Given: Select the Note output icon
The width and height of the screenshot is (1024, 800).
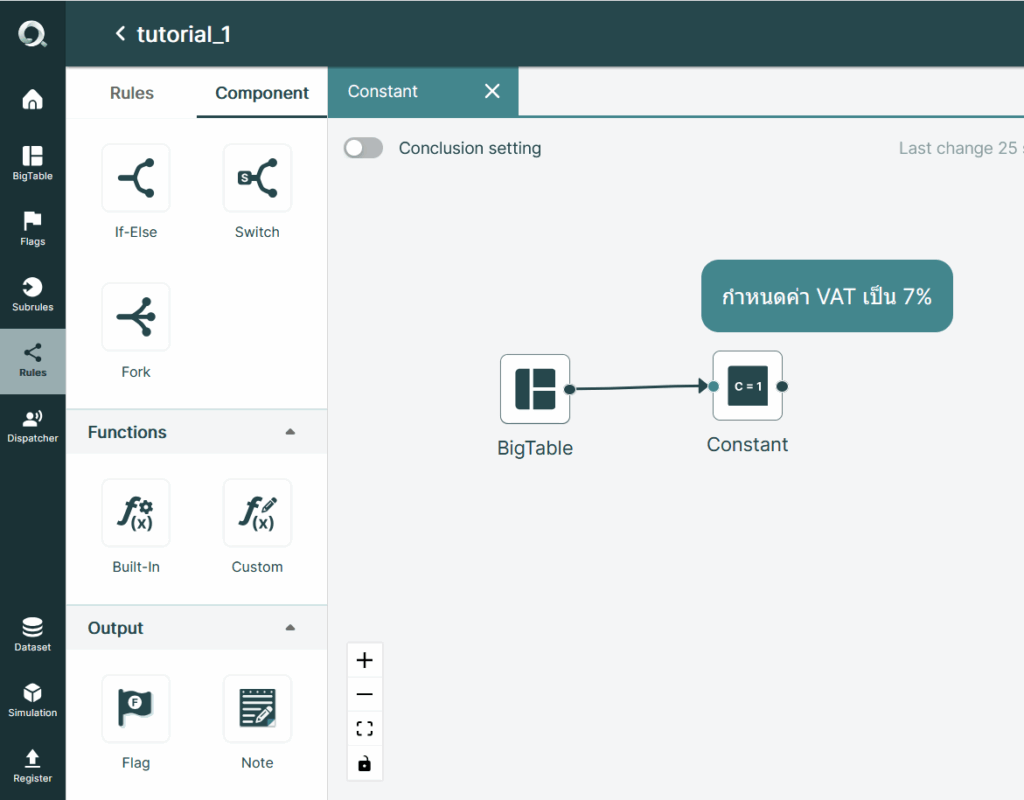Looking at the screenshot, I should 257,709.
